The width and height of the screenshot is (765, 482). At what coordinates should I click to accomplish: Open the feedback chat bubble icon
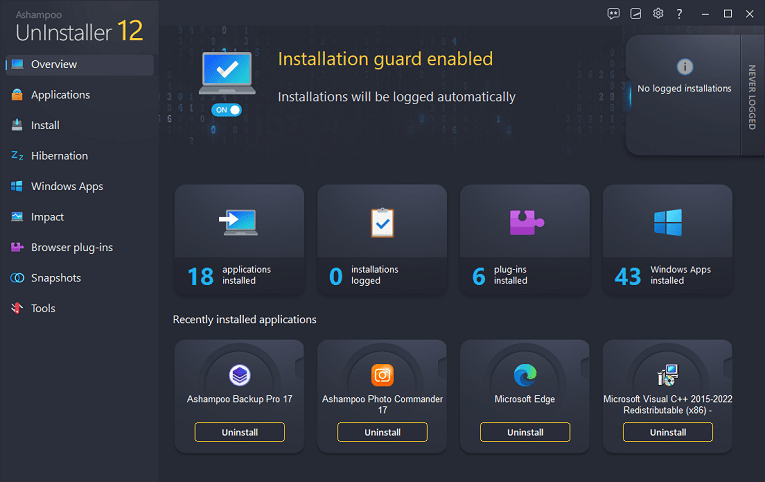tap(613, 14)
